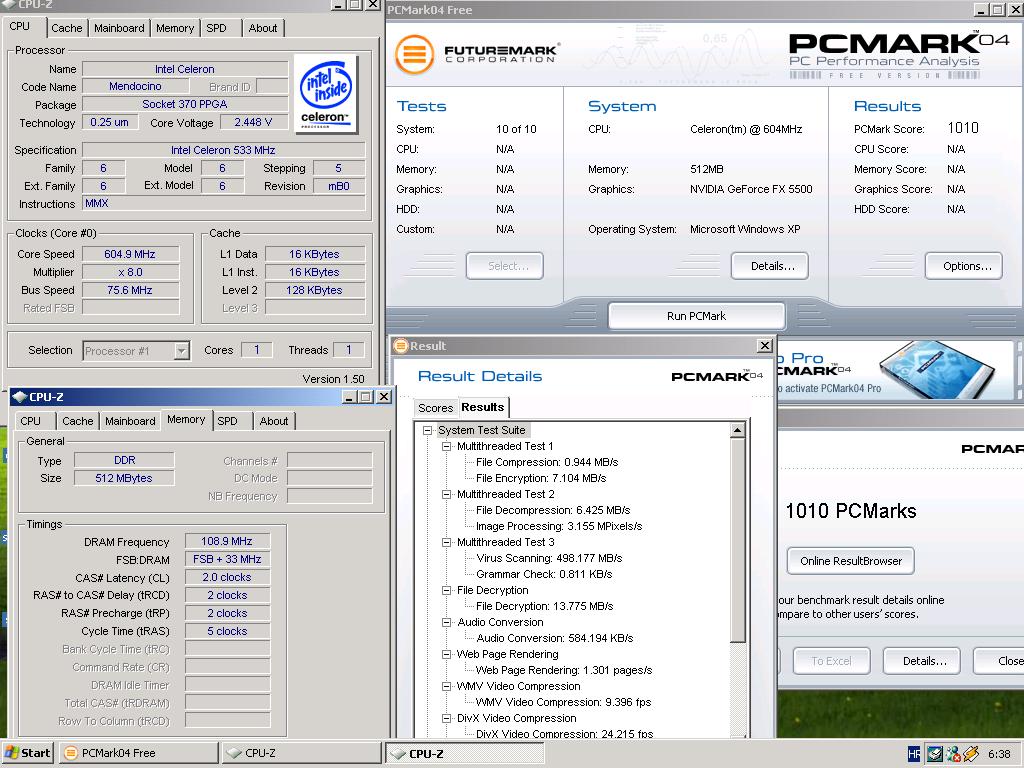Image resolution: width=1024 pixels, height=768 pixels.
Task: Open Results Options in PCMark04
Action: [964, 266]
